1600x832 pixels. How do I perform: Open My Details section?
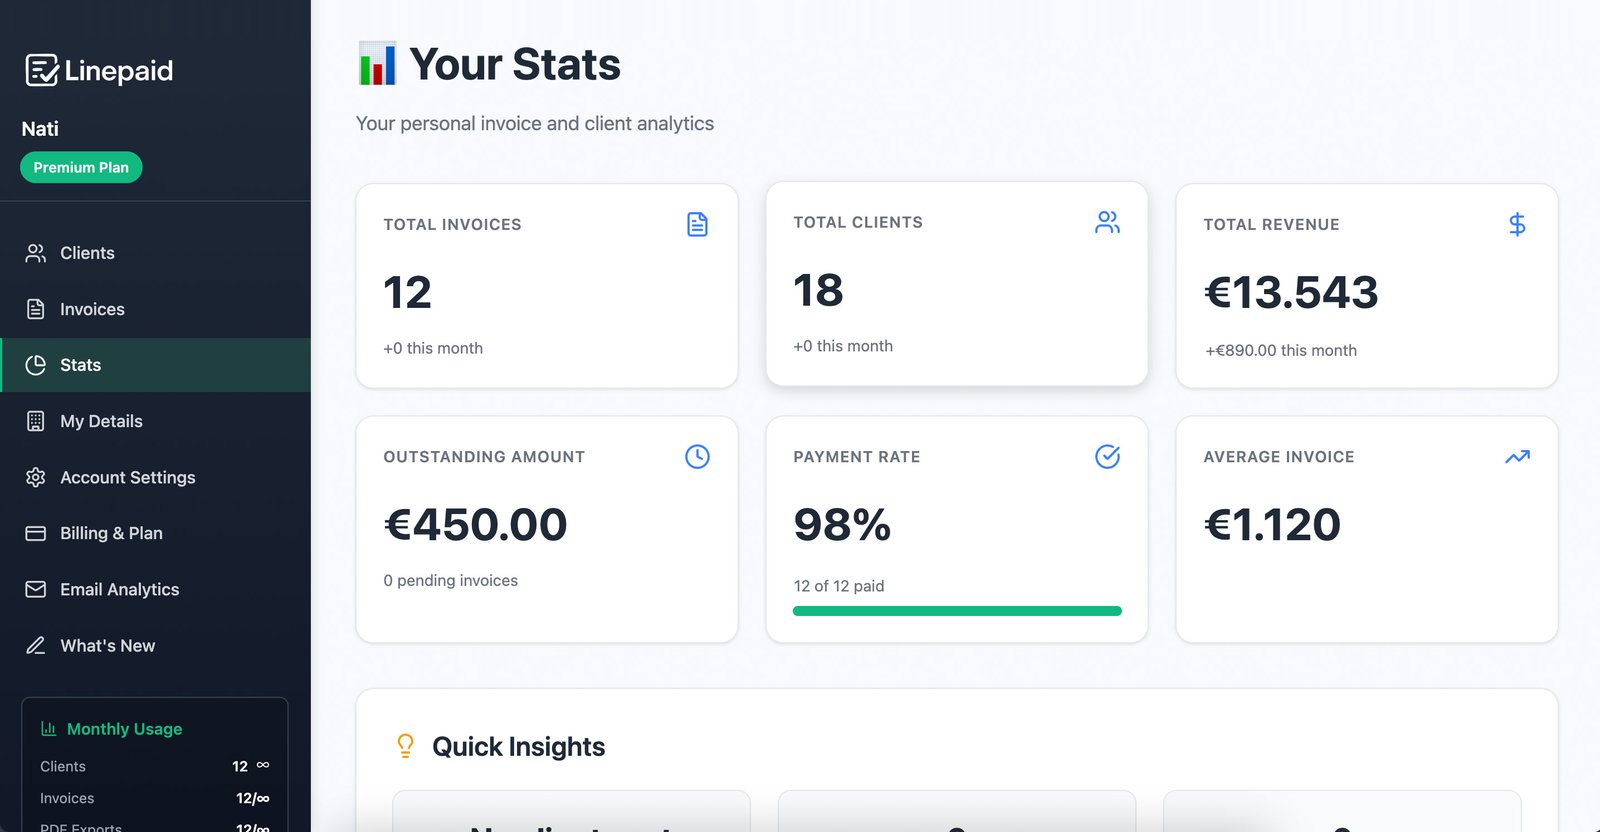pyautogui.click(x=101, y=421)
